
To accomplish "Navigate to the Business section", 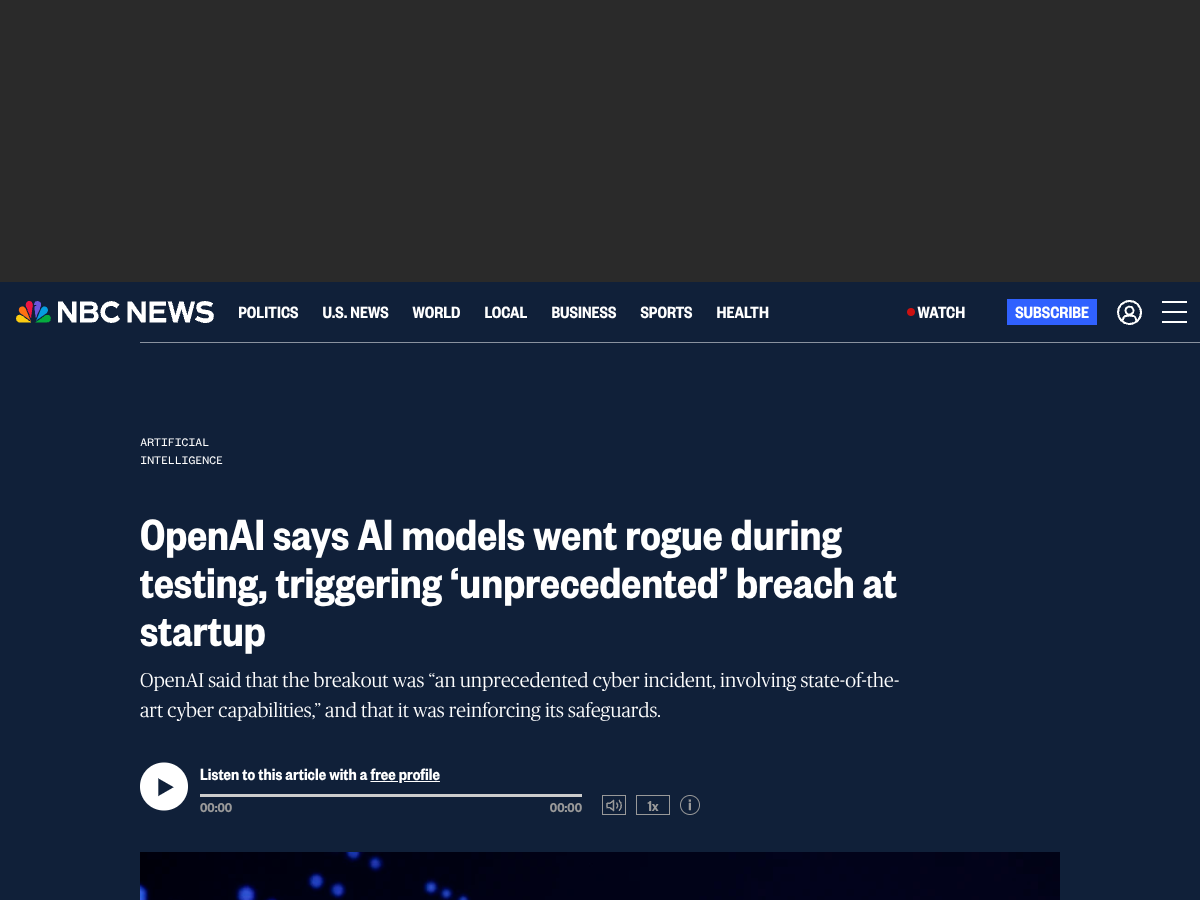I will point(584,312).
